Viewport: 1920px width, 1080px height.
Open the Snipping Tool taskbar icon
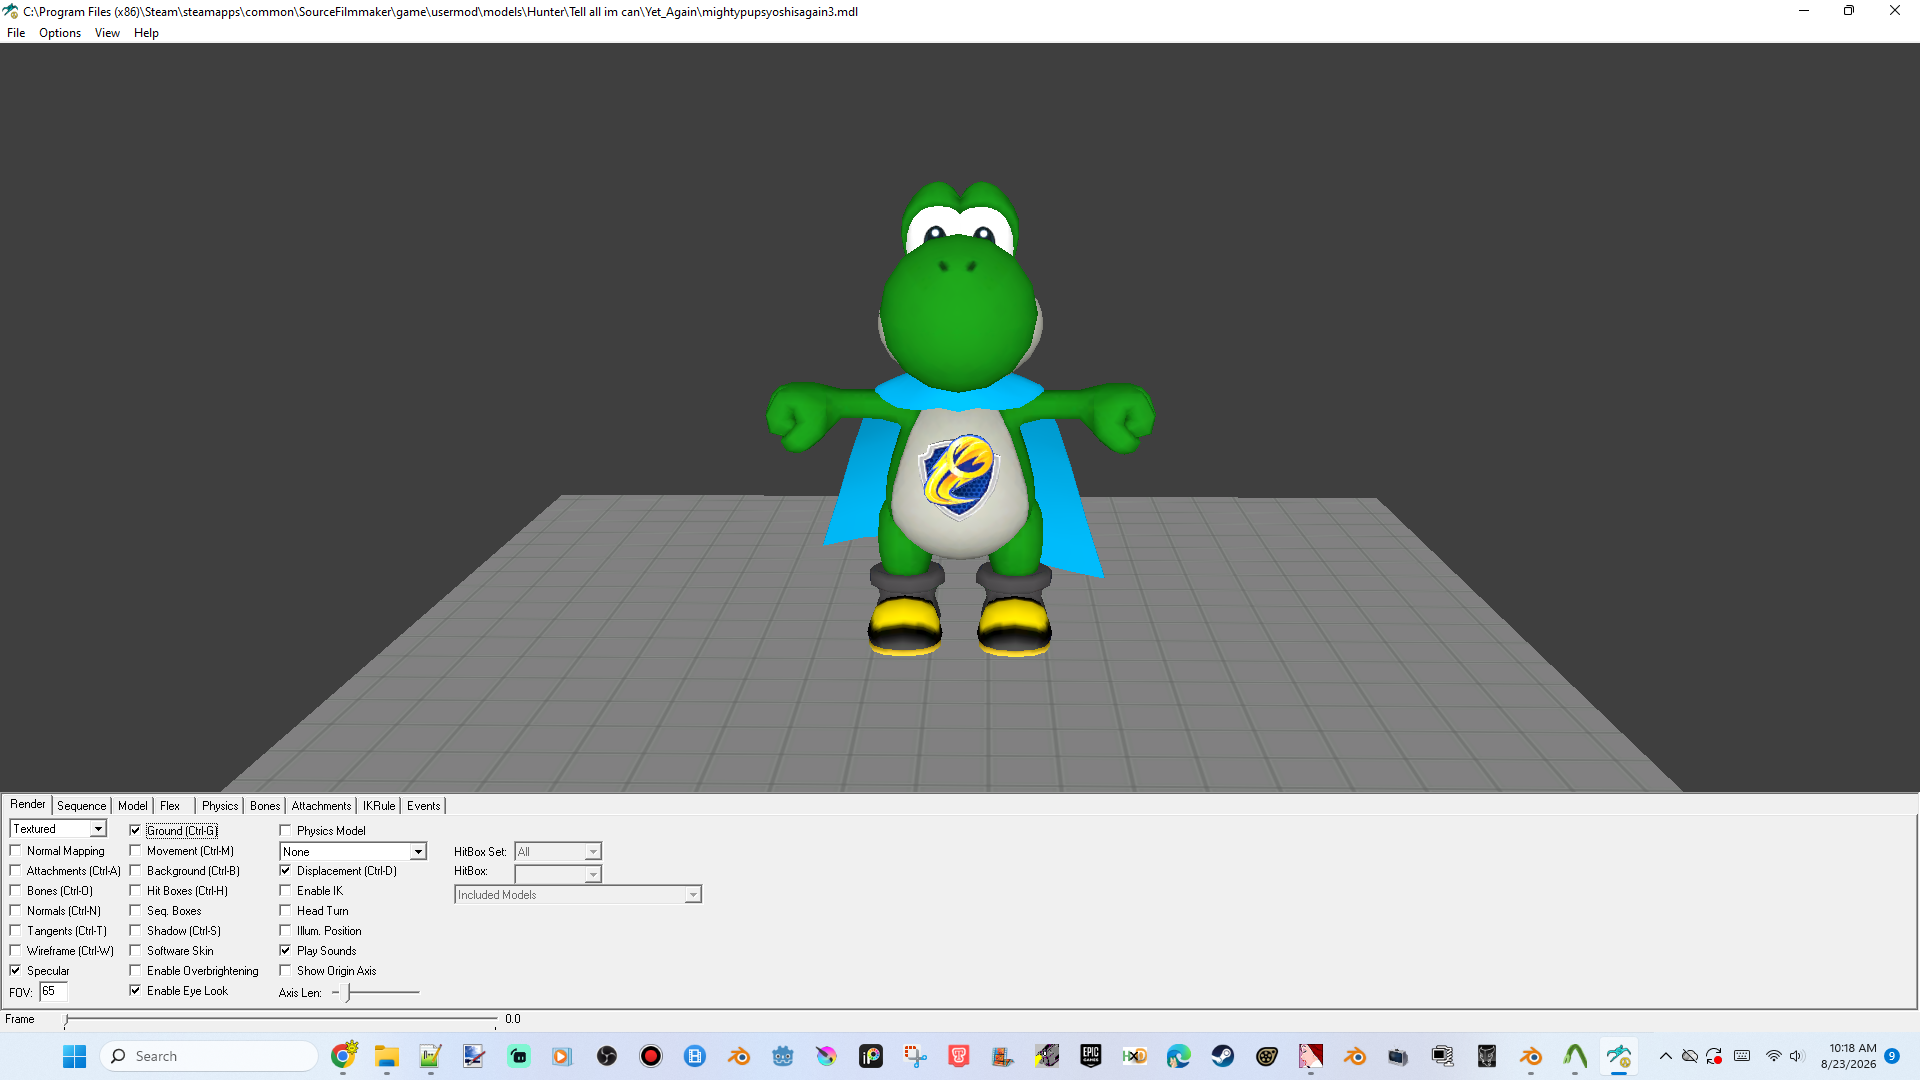(915, 1056)
